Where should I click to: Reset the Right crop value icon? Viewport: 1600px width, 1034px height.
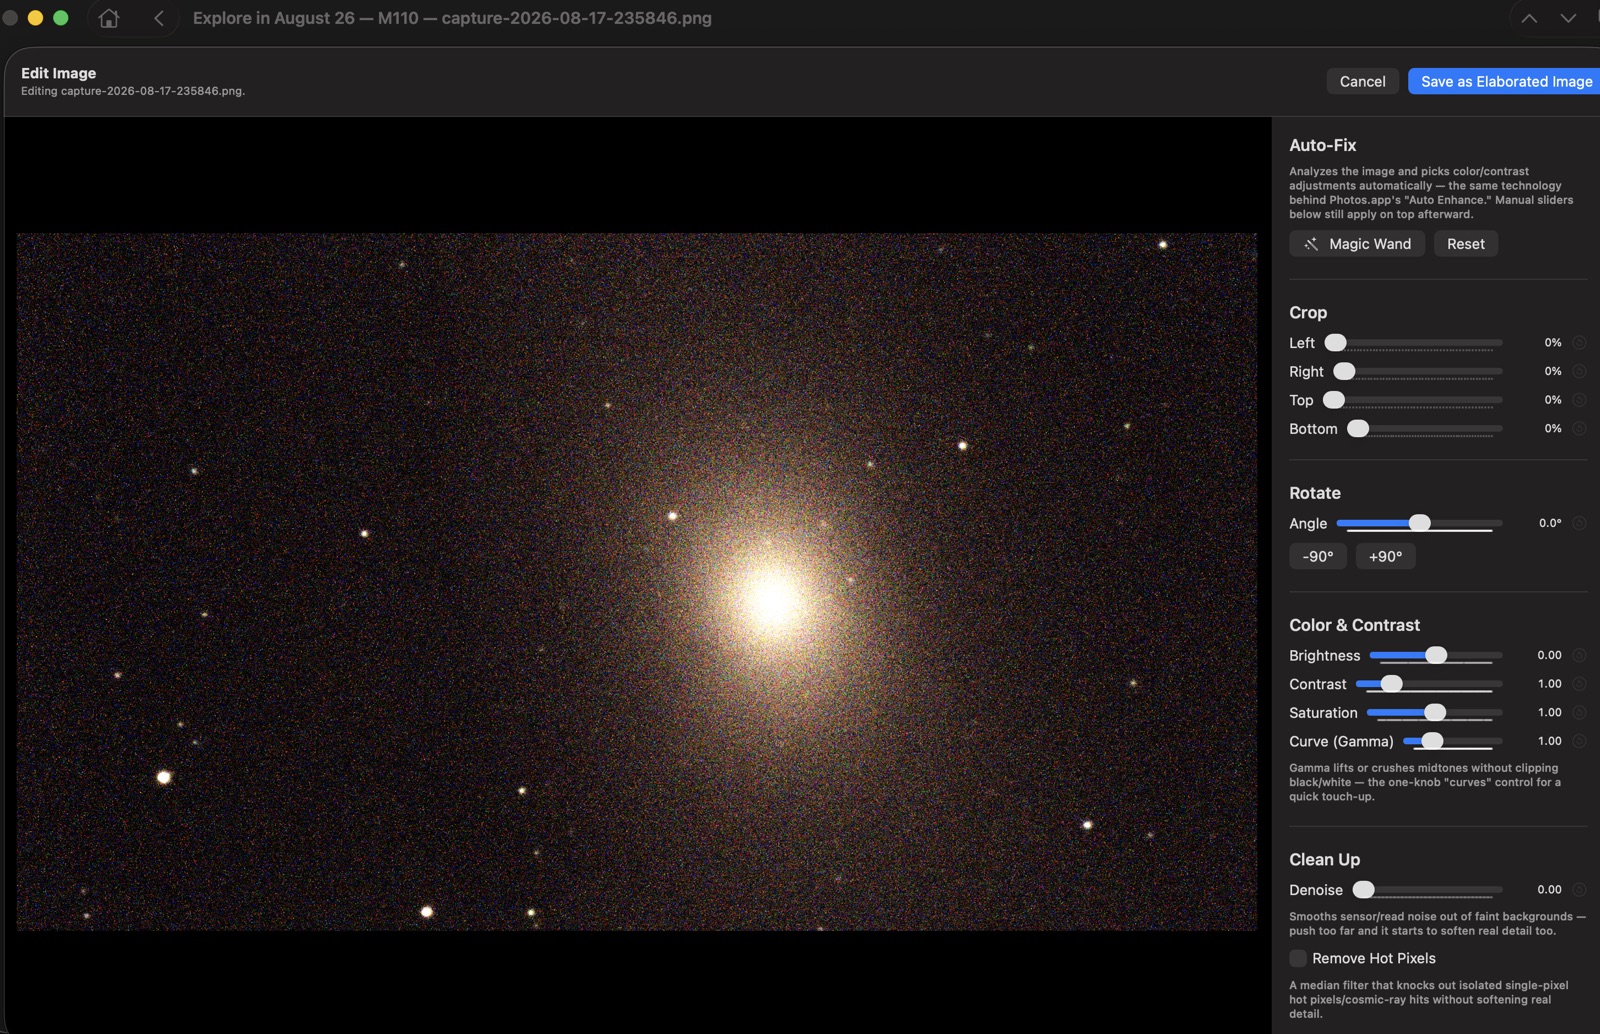point(1579,371)
